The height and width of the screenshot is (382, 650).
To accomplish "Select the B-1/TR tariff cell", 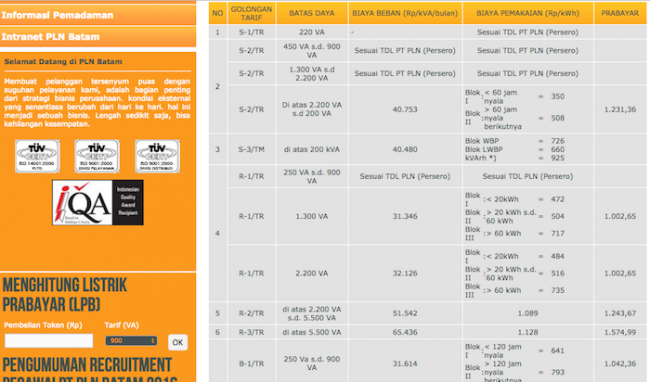I will (x=251, y=364).
